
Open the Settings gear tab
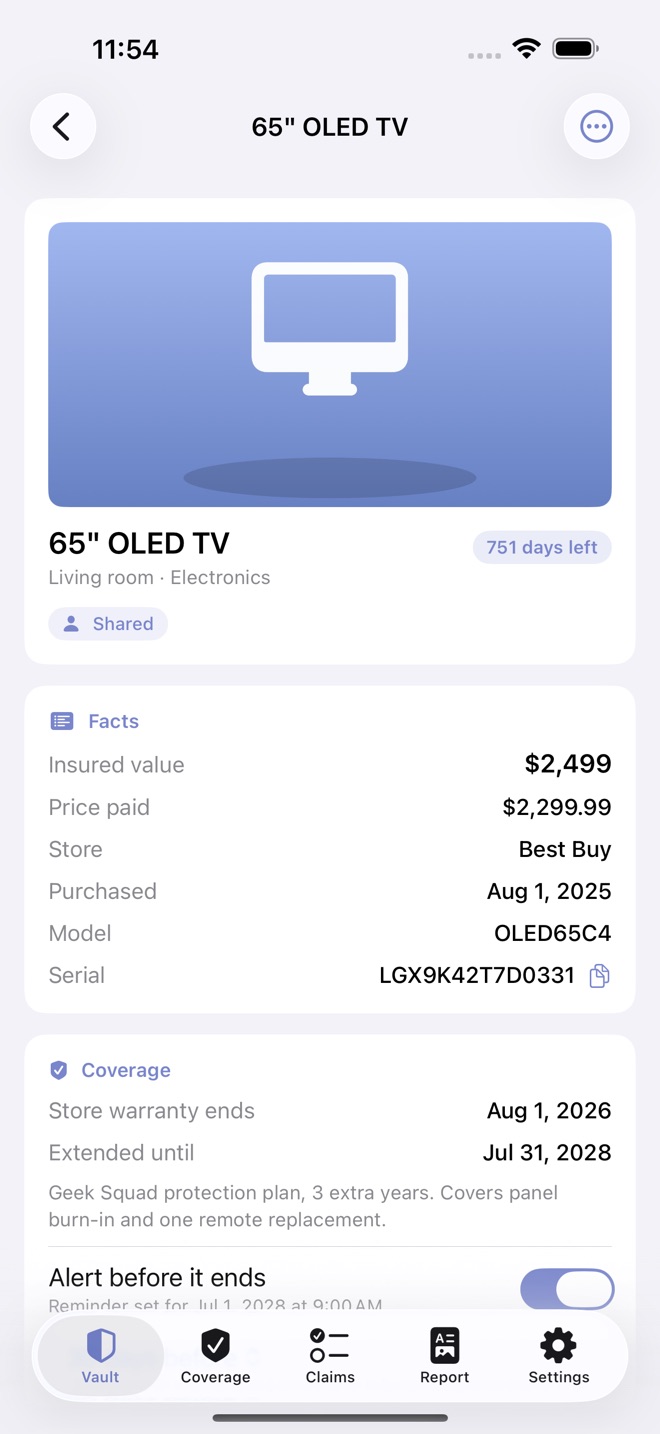pyautogui.click(x=558, y=1356)
